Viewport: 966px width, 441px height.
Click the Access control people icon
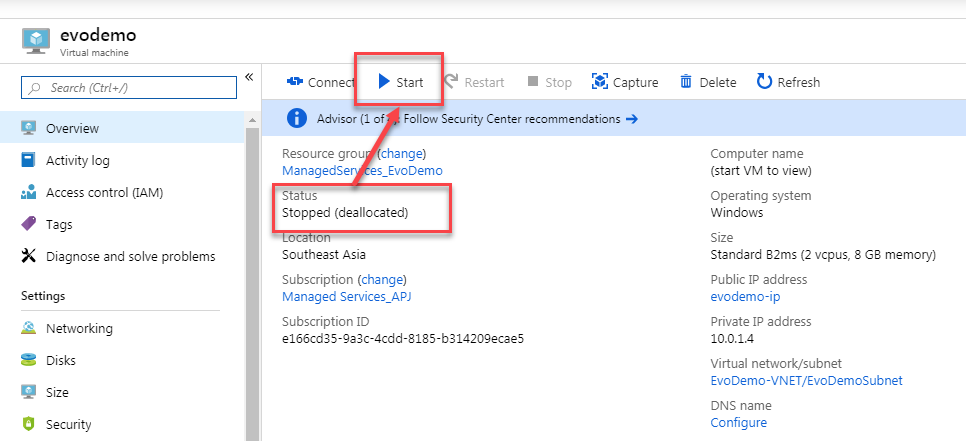tap(28, 193)
